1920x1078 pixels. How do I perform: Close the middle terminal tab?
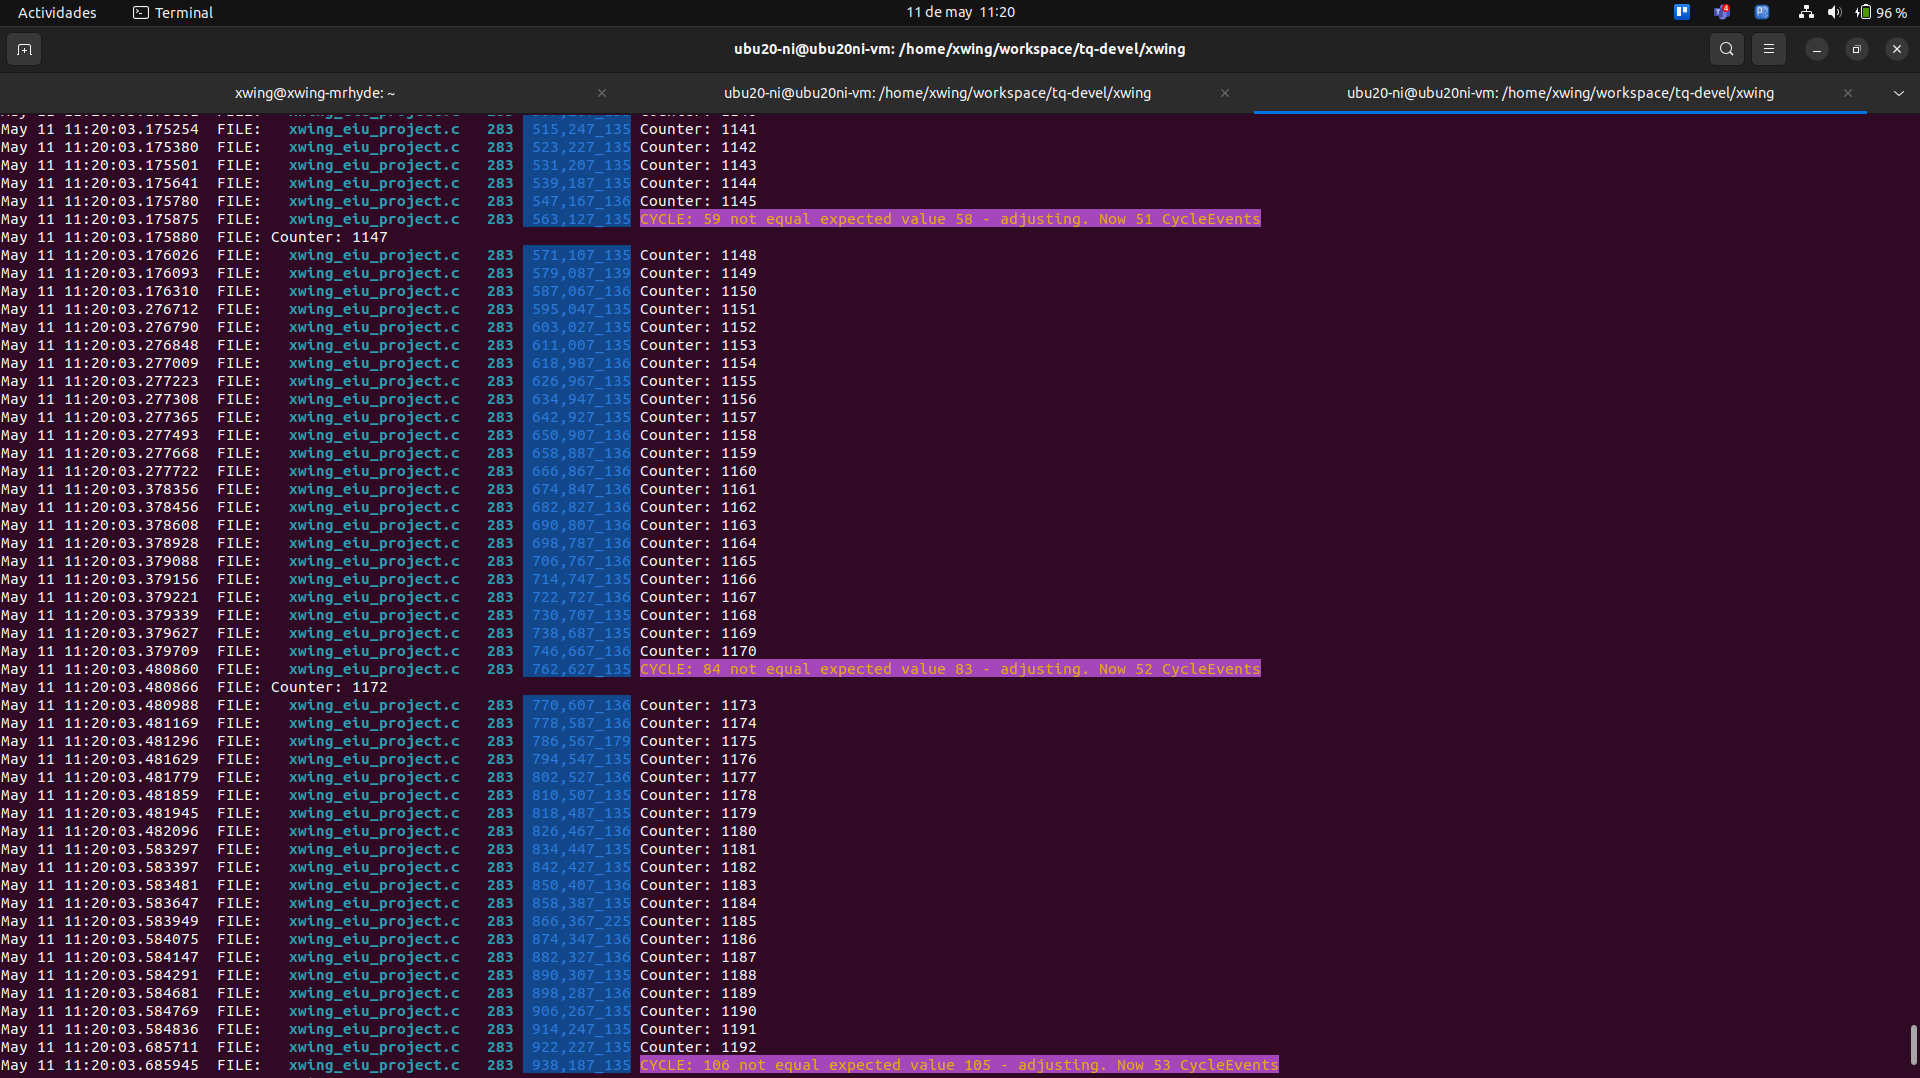click(x=1225, y=93)
